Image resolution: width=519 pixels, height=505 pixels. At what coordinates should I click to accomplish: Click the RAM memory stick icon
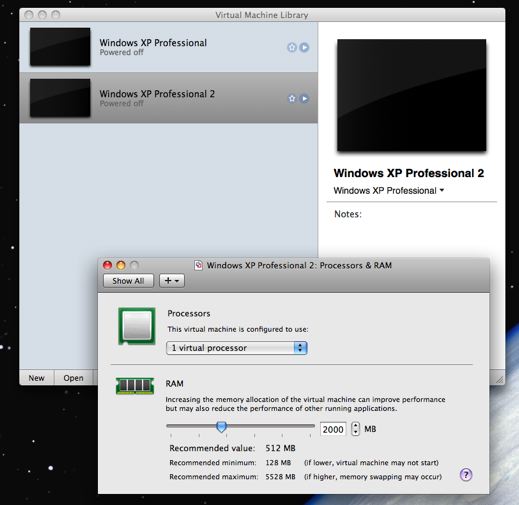tap(135, 386)
